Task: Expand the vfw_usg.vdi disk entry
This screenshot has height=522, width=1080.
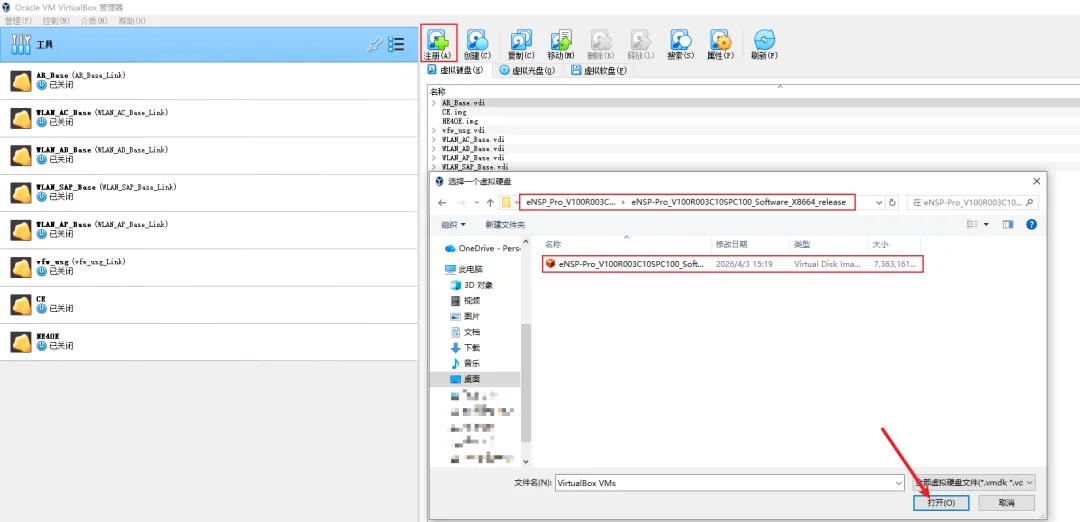Action: click(434, 130)
